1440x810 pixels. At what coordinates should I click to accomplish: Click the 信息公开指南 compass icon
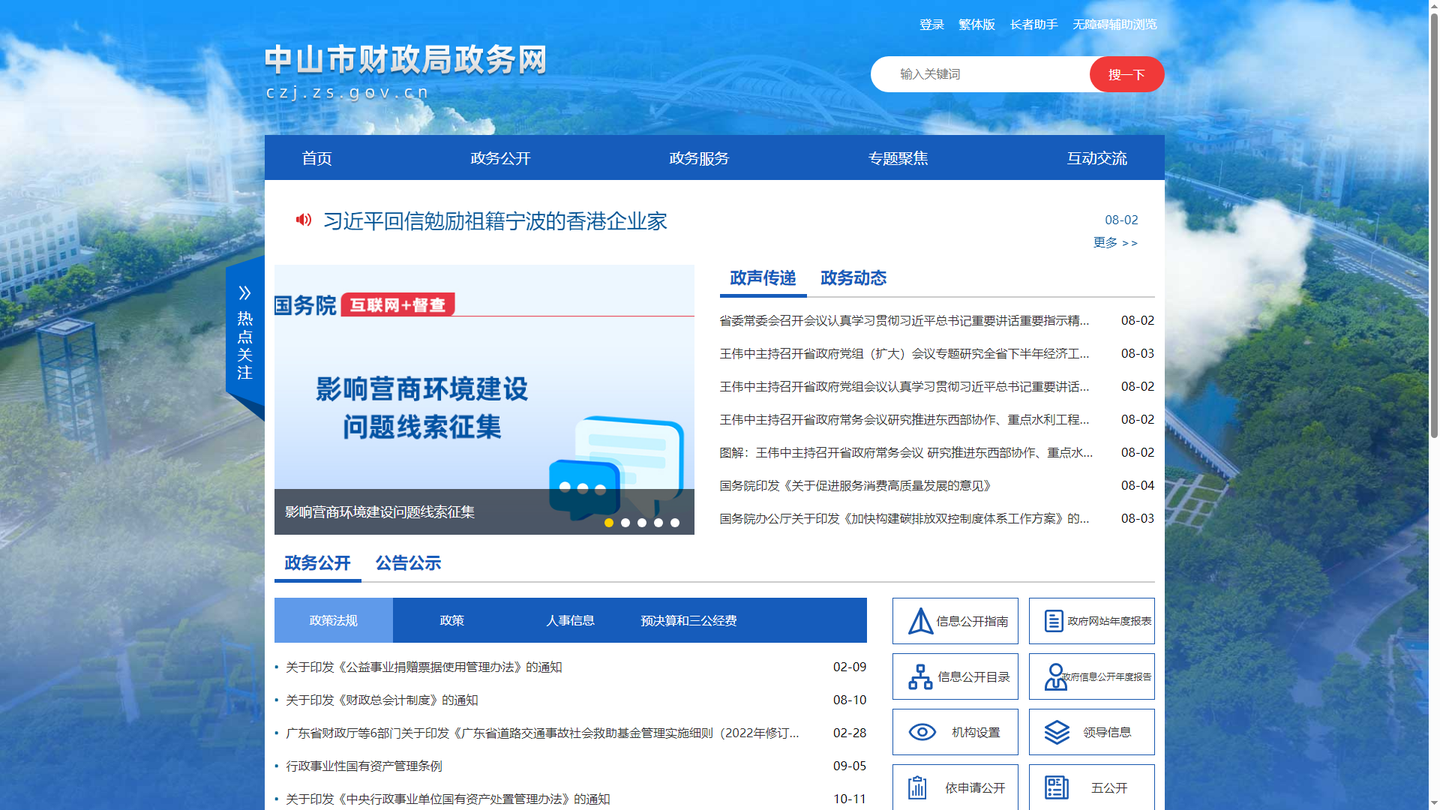pyautogui.click(x=920, y=621)
